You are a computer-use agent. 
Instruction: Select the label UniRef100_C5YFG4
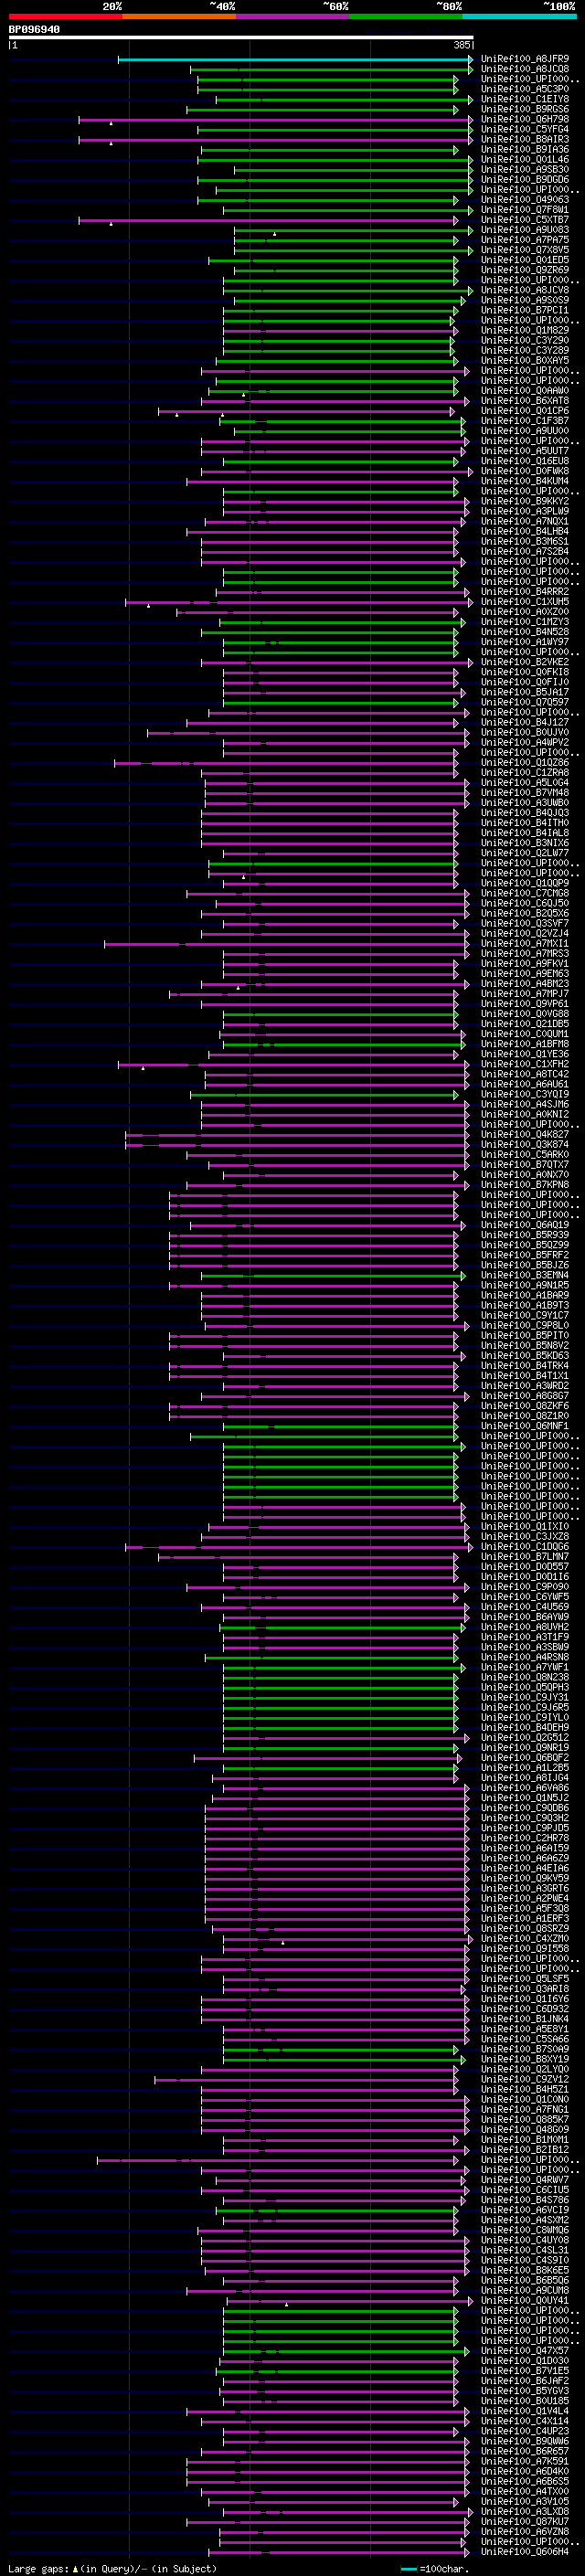(525, 129)
